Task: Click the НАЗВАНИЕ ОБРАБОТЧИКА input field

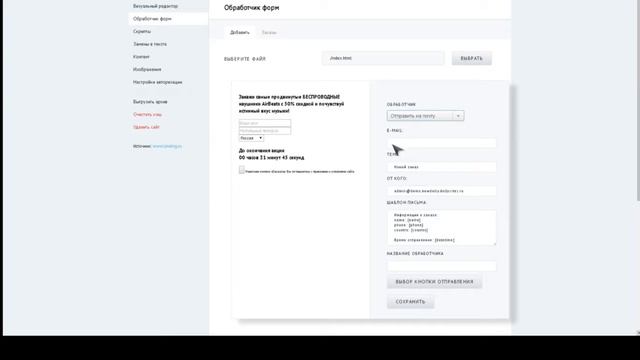Action: [442, 266]
